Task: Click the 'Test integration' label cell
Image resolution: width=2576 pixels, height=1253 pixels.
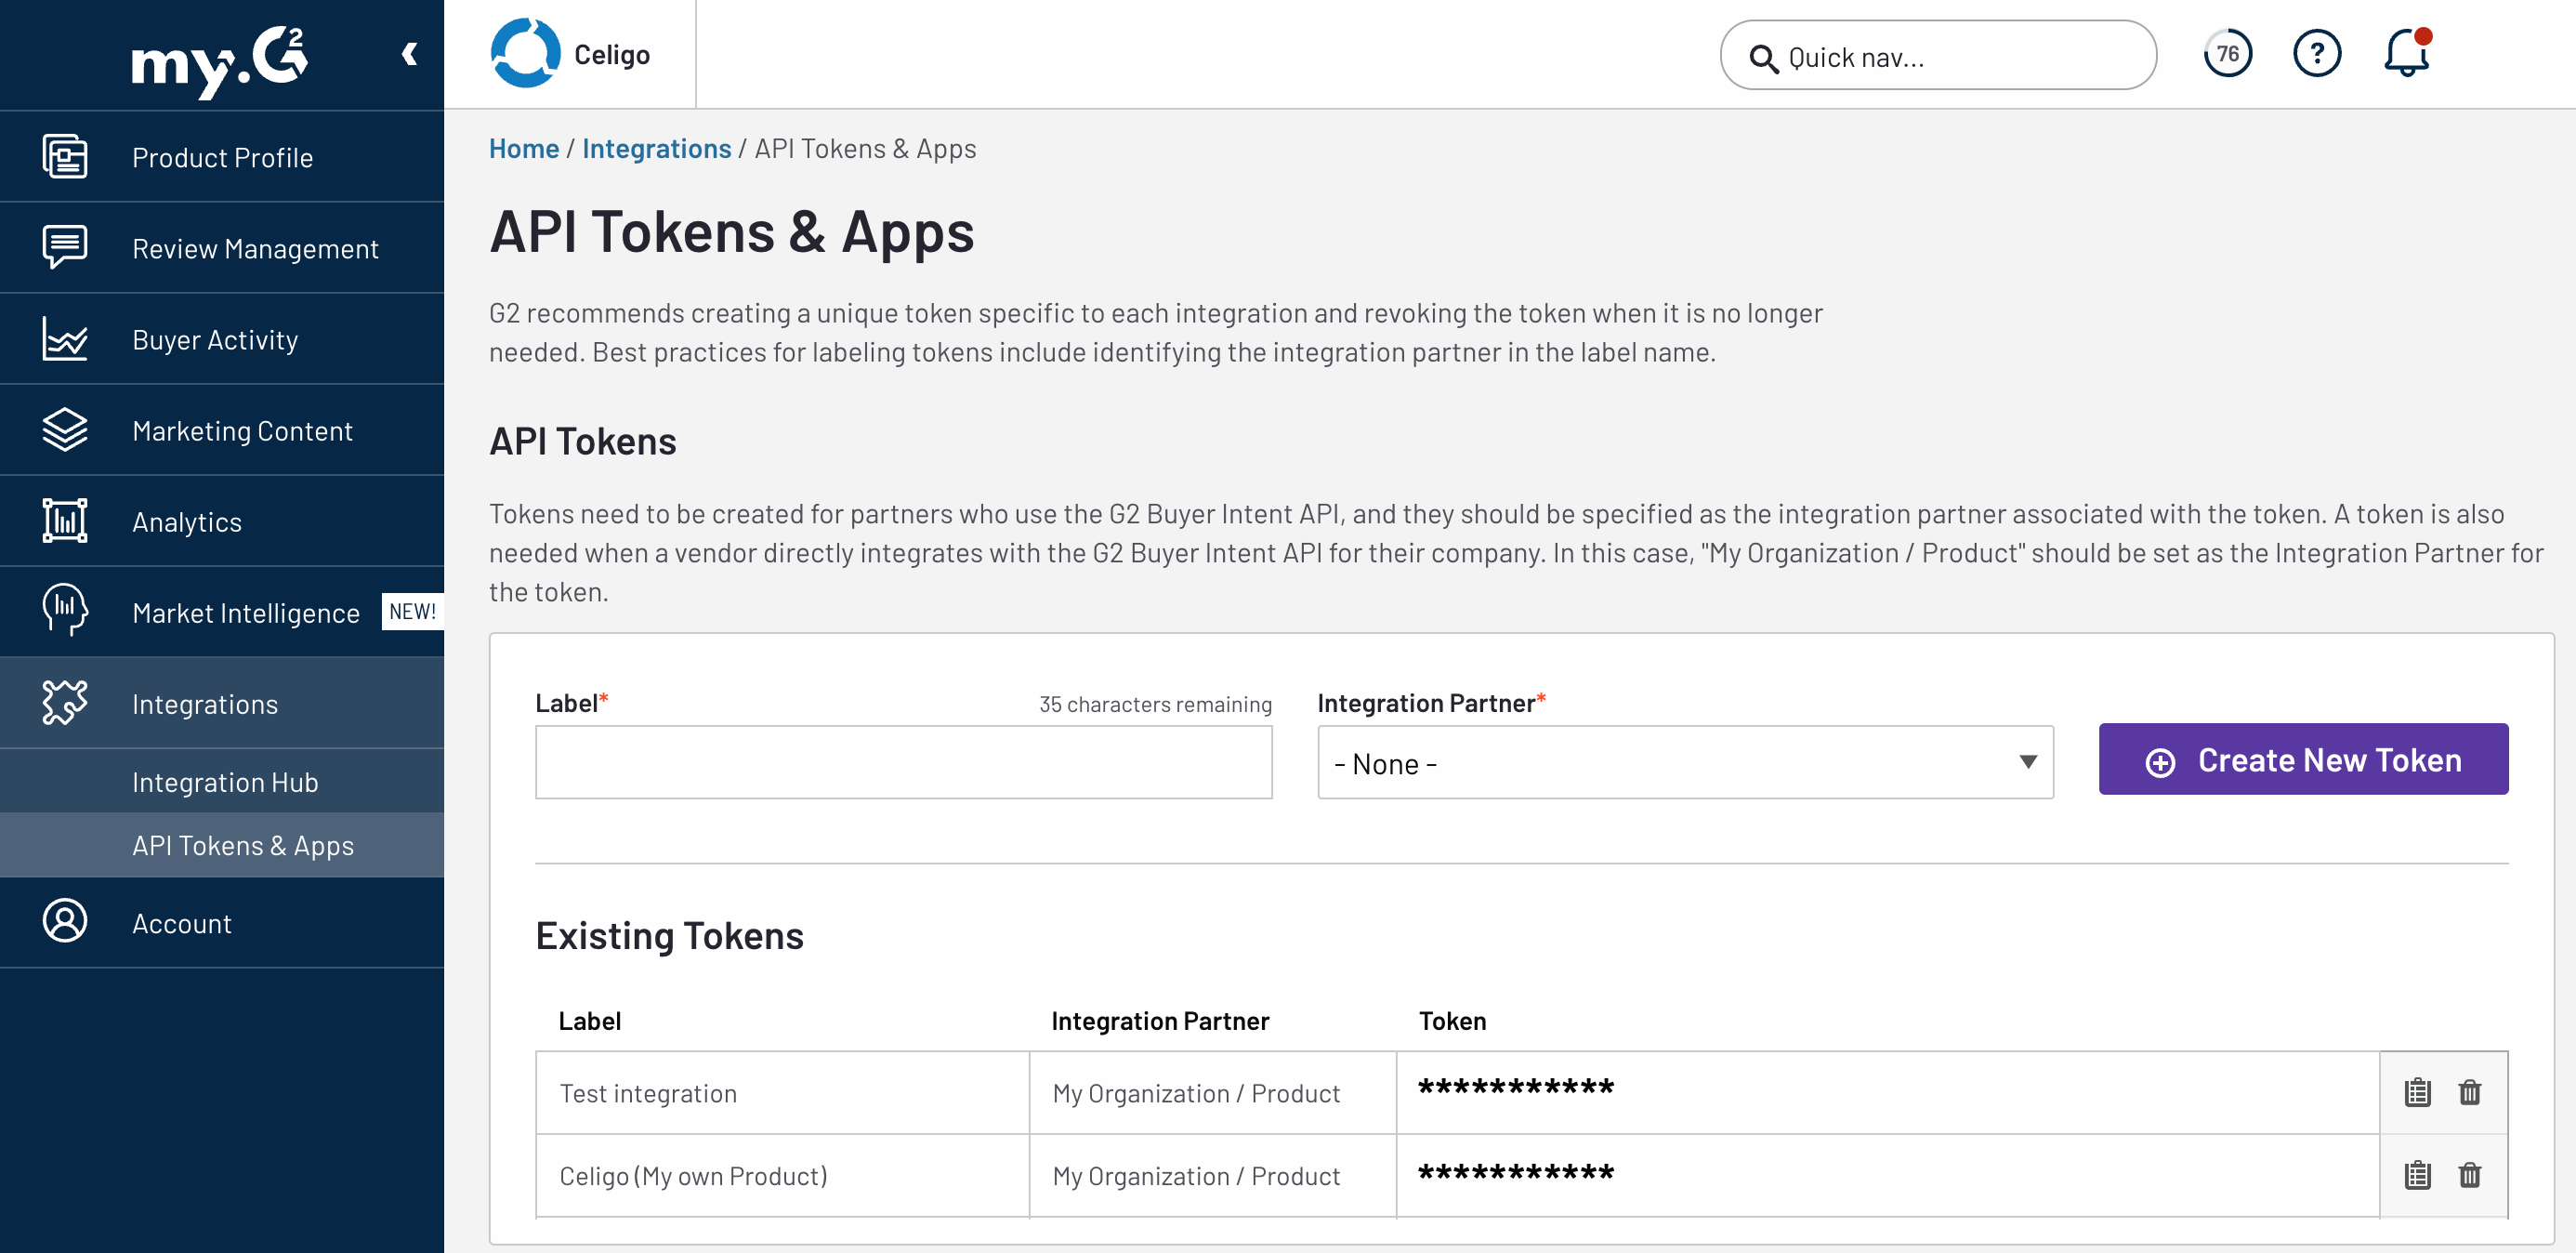Action: click(782, 1093)
